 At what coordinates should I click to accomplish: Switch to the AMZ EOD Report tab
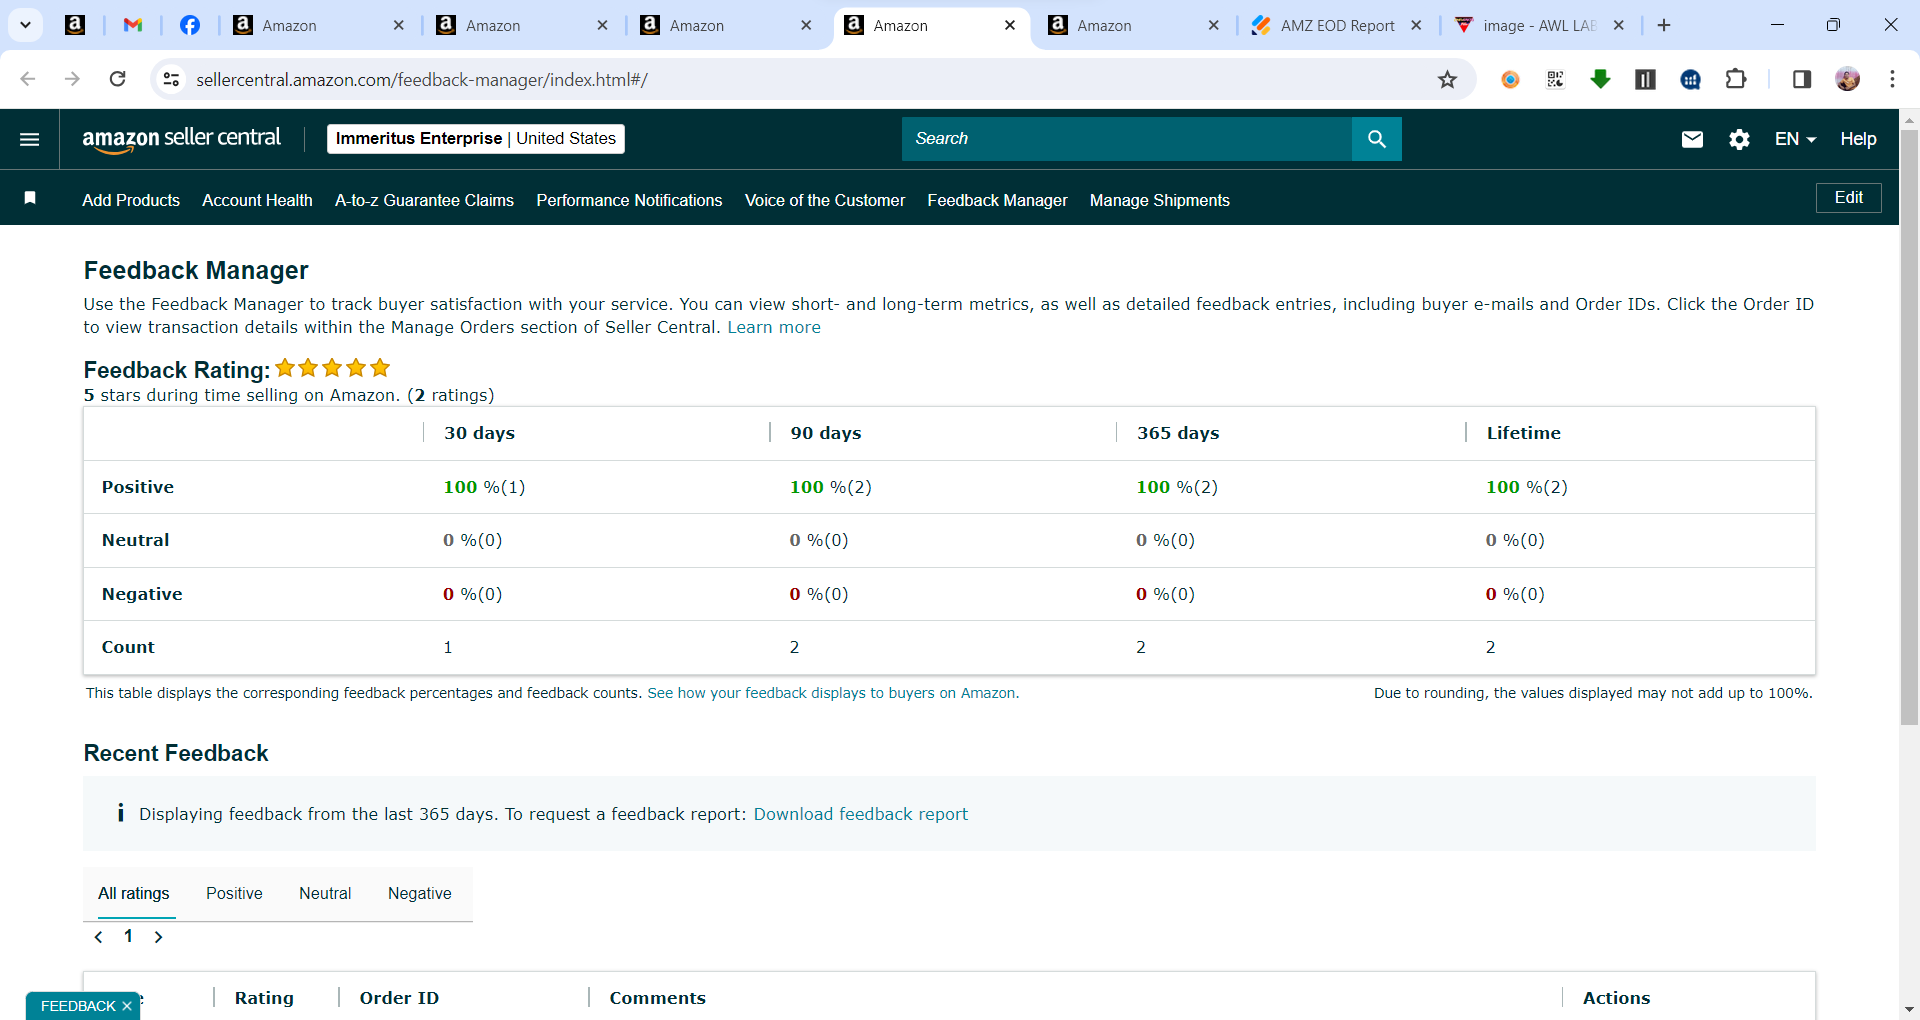(1337, 25)
